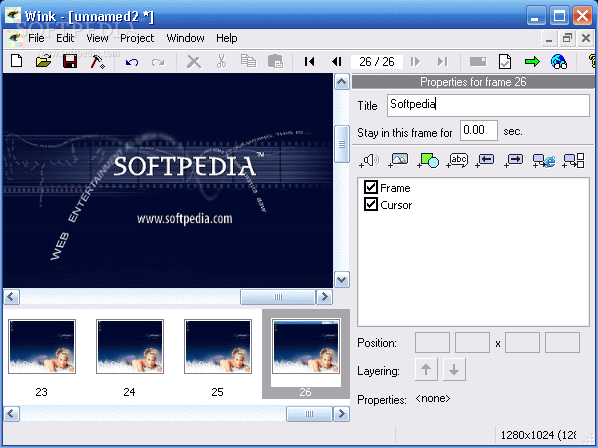The image size is (598, 448).
Task: Add a previous button to the frame
Action: click(x=485, y=161)
